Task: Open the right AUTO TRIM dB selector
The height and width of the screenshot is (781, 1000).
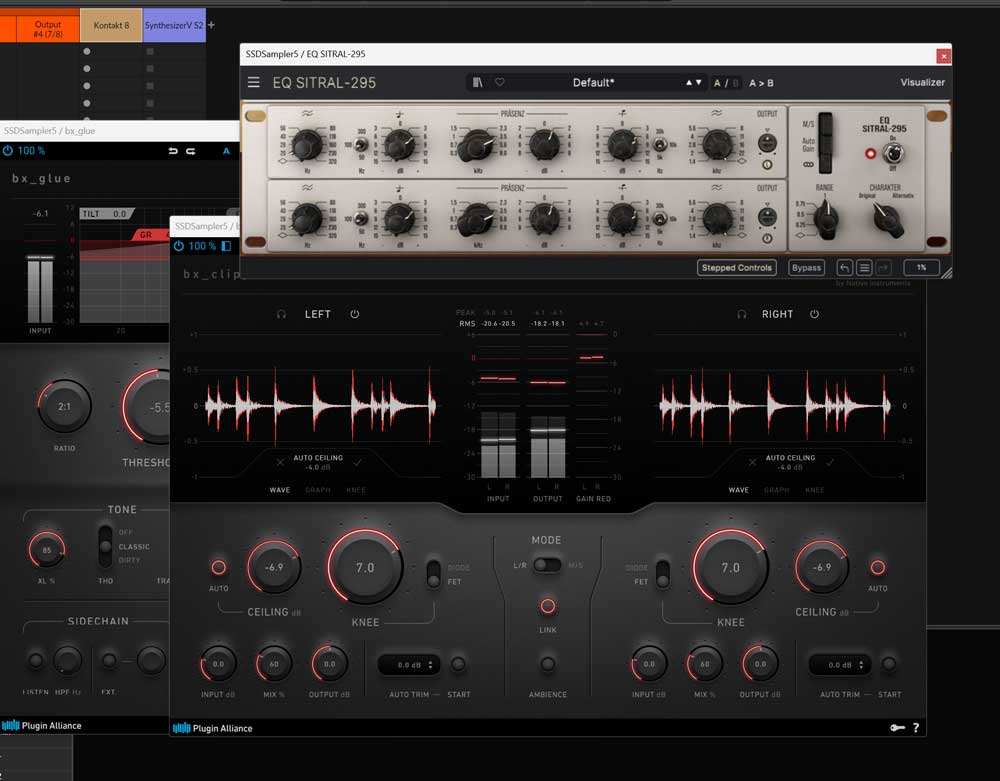Action: [x=839, y=664]
